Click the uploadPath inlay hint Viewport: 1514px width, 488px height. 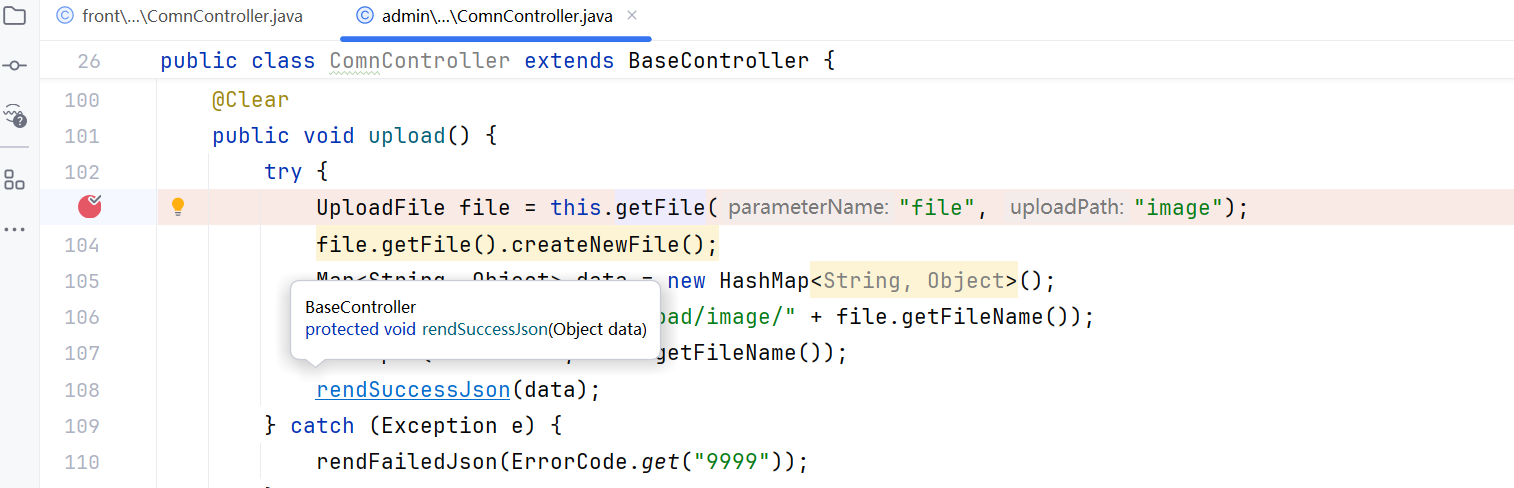coord(1067,208)
